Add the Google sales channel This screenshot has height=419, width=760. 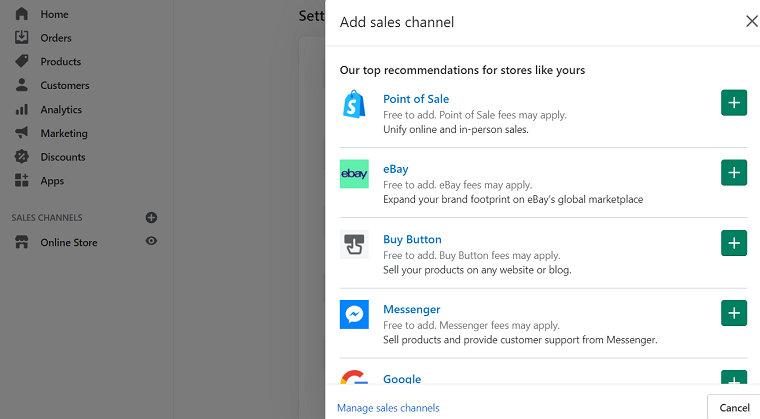(x=734, y=377)
